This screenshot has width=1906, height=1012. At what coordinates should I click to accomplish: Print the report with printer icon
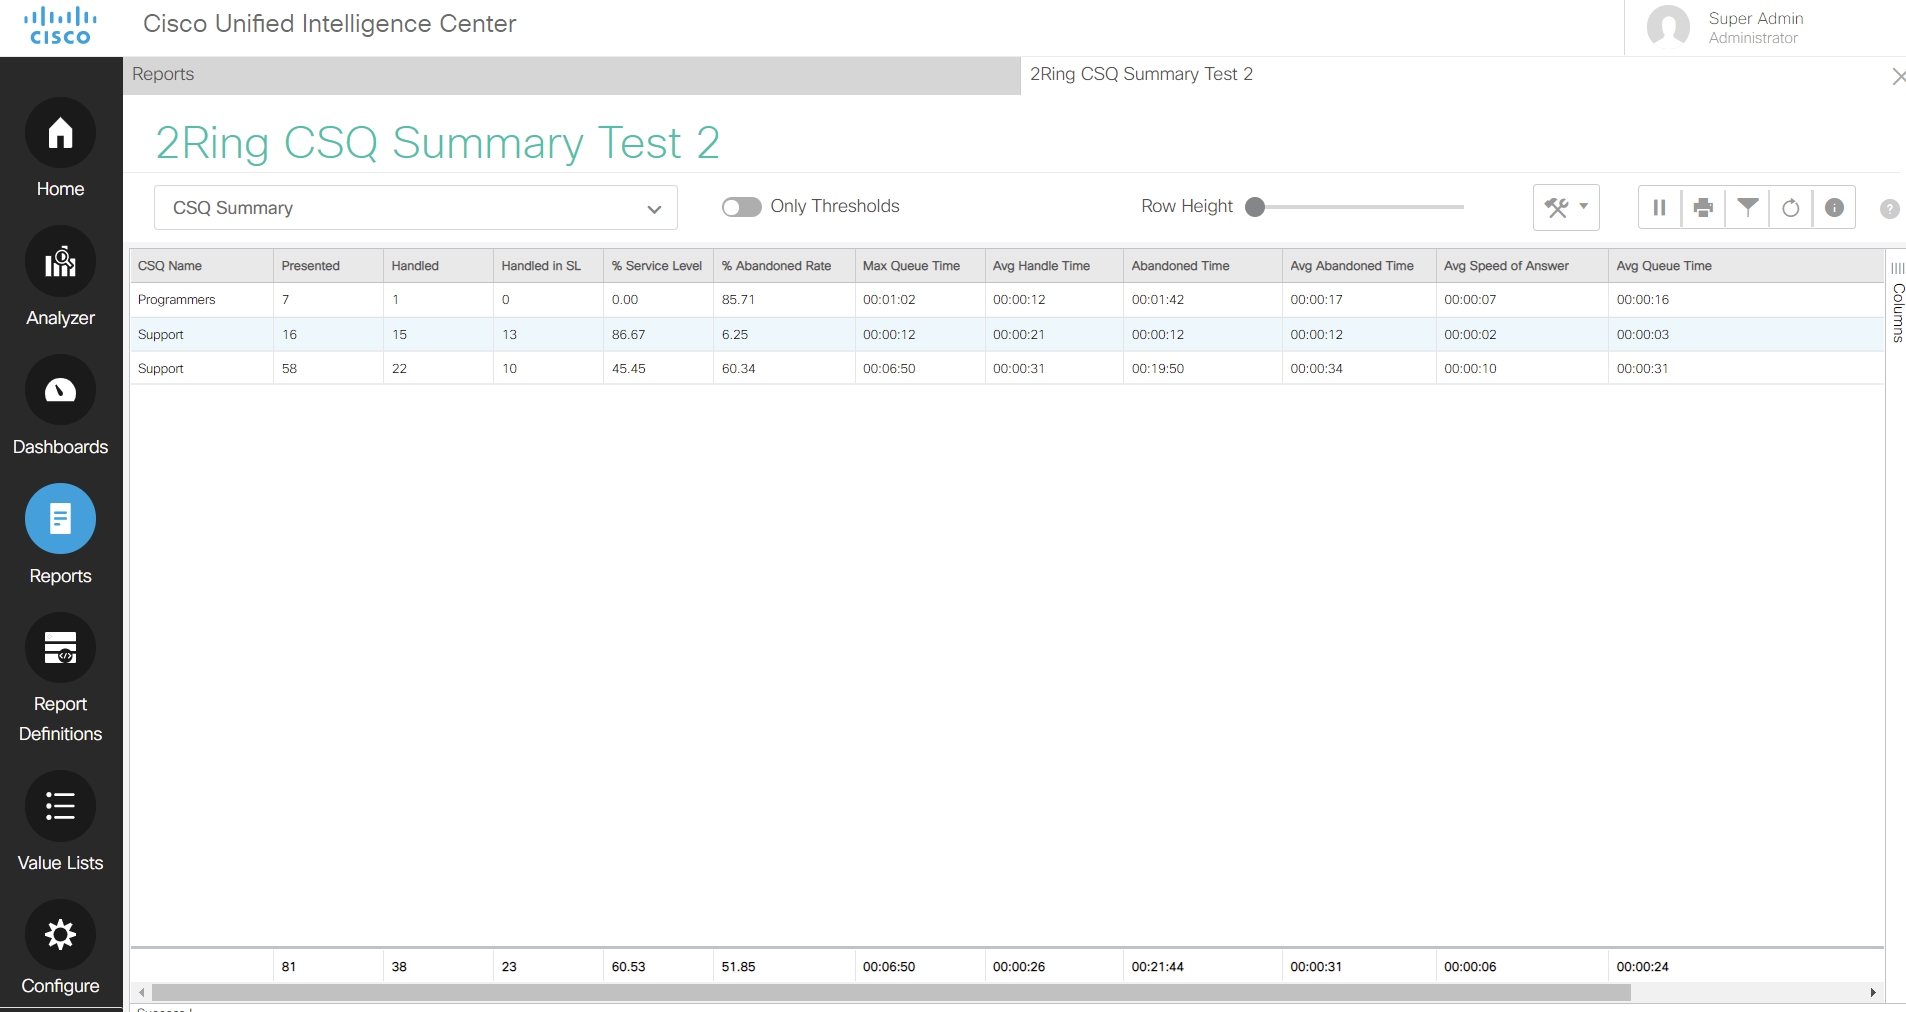pos(1703,208)
